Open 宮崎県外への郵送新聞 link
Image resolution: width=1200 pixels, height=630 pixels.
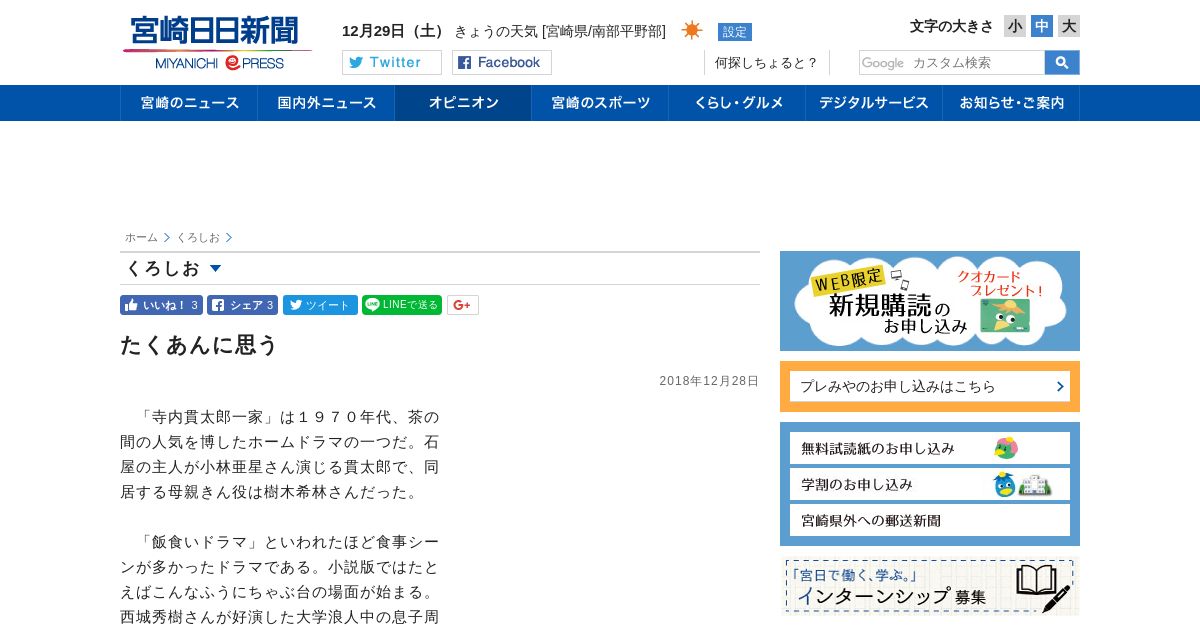(x=930, y=520)
